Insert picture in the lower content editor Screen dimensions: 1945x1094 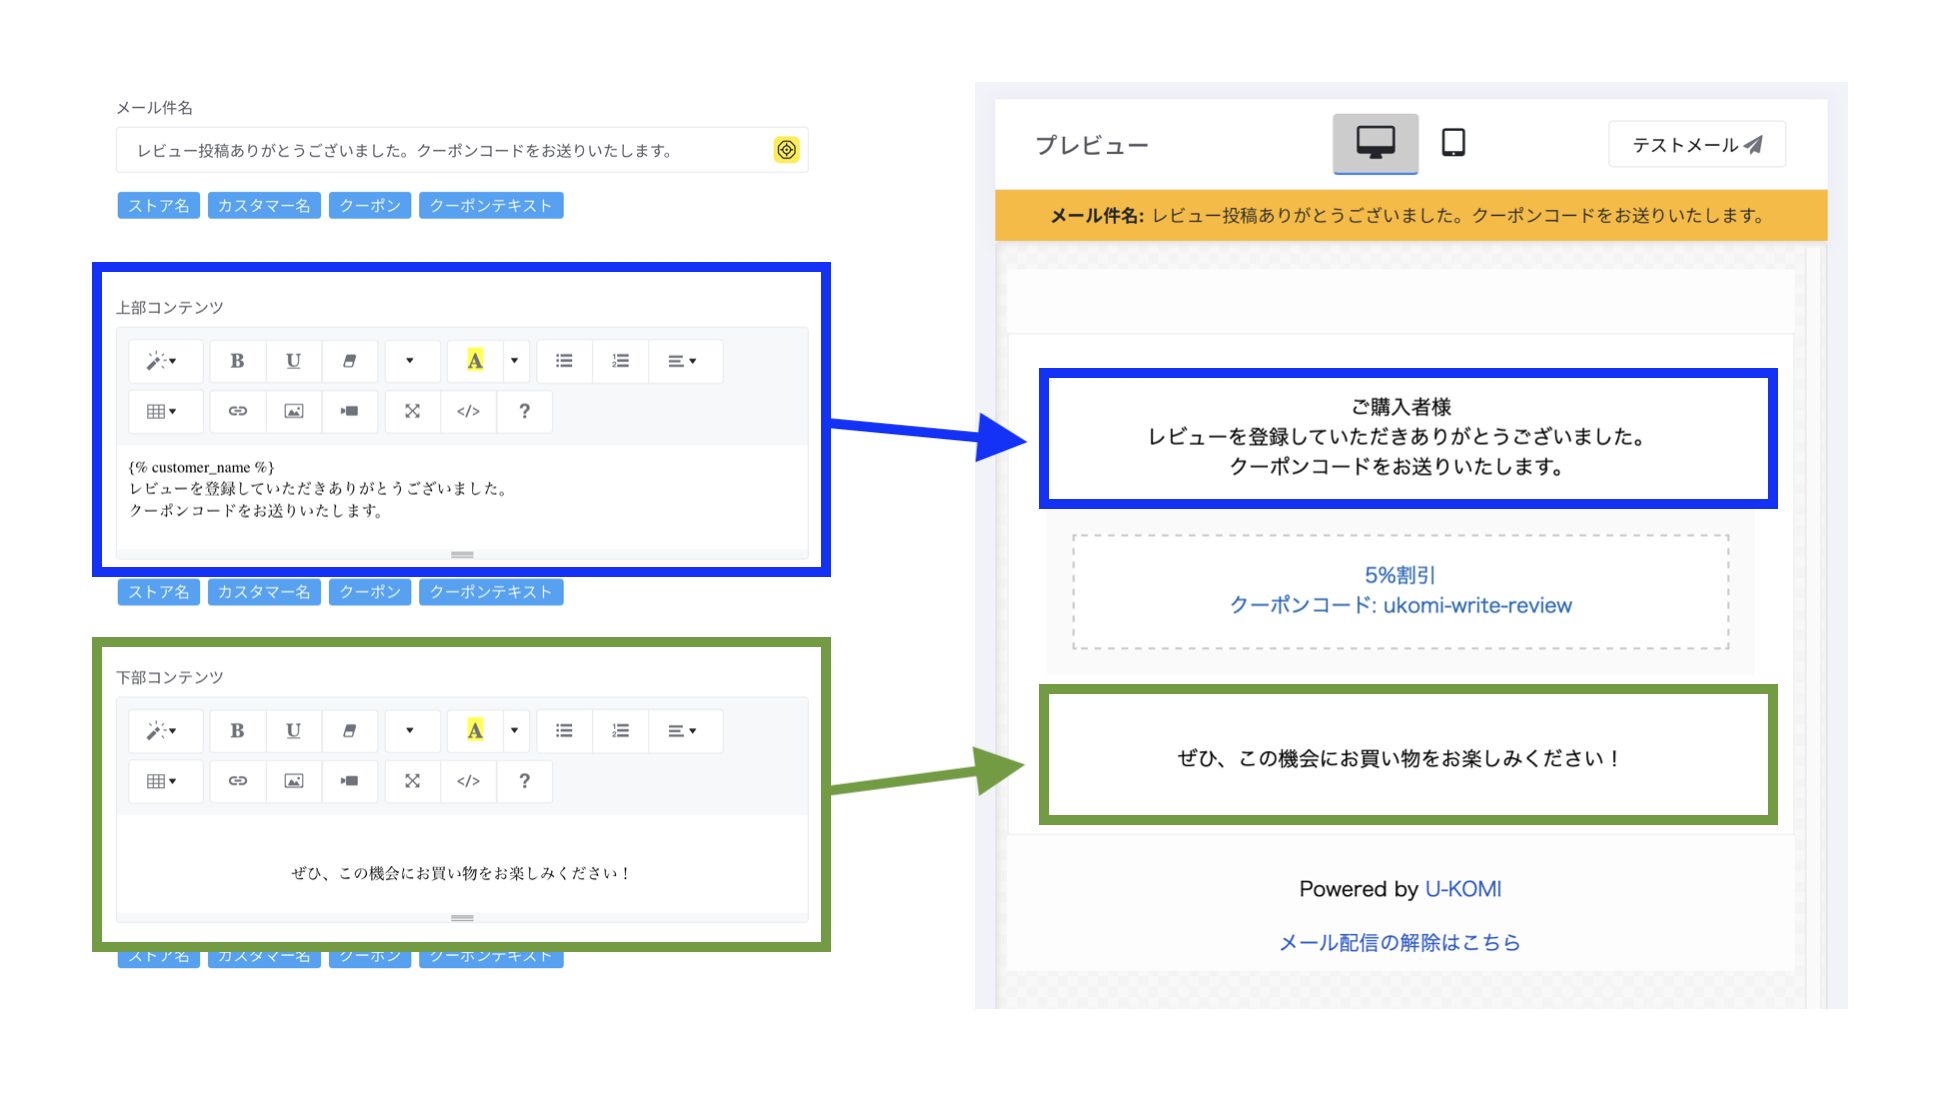click(x=293, y=781)
